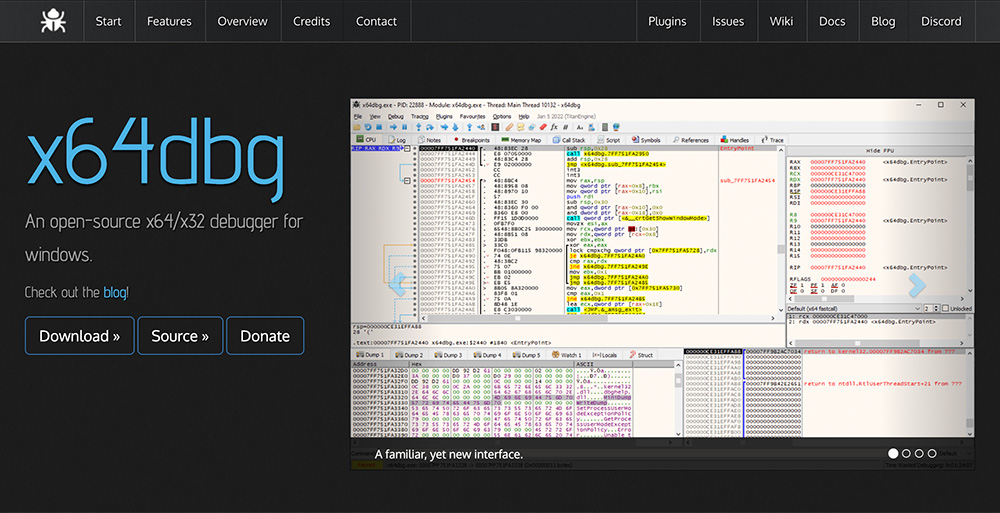Open the Favourites menu in the debugger screenshot

473,117
